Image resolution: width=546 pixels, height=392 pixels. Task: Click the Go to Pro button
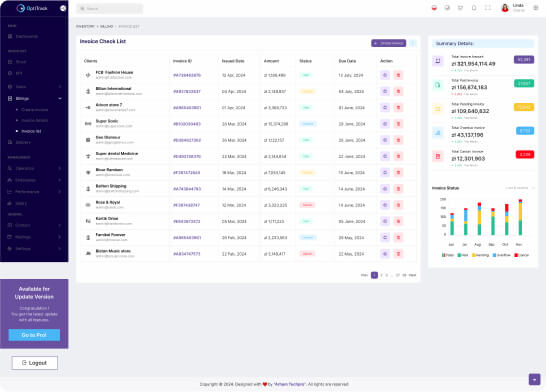tap(34, 335)
